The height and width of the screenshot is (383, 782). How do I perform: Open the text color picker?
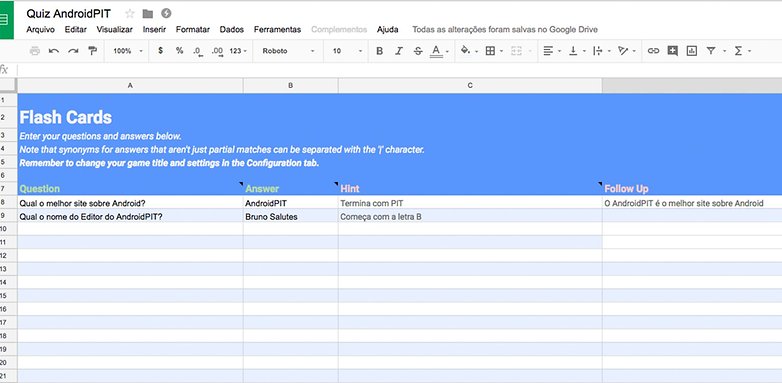pos(436,51)
